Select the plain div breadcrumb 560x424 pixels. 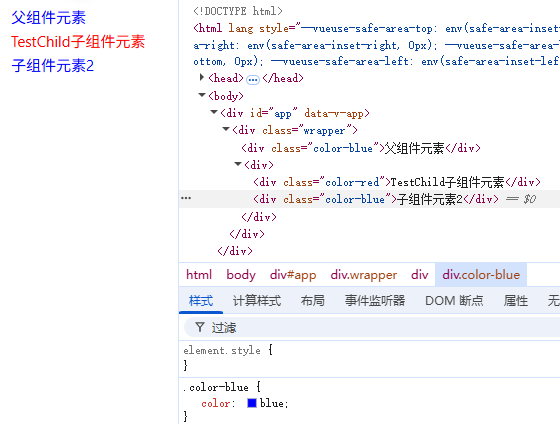coord(420,275)
